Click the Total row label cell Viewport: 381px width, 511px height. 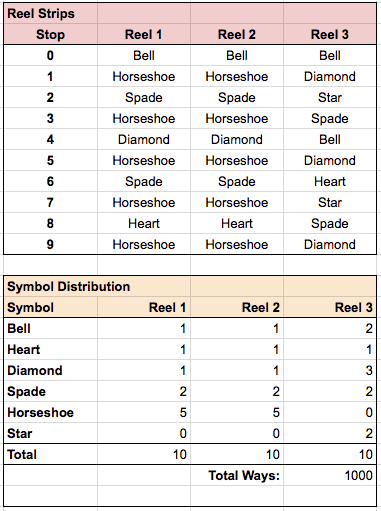point(51,454)
